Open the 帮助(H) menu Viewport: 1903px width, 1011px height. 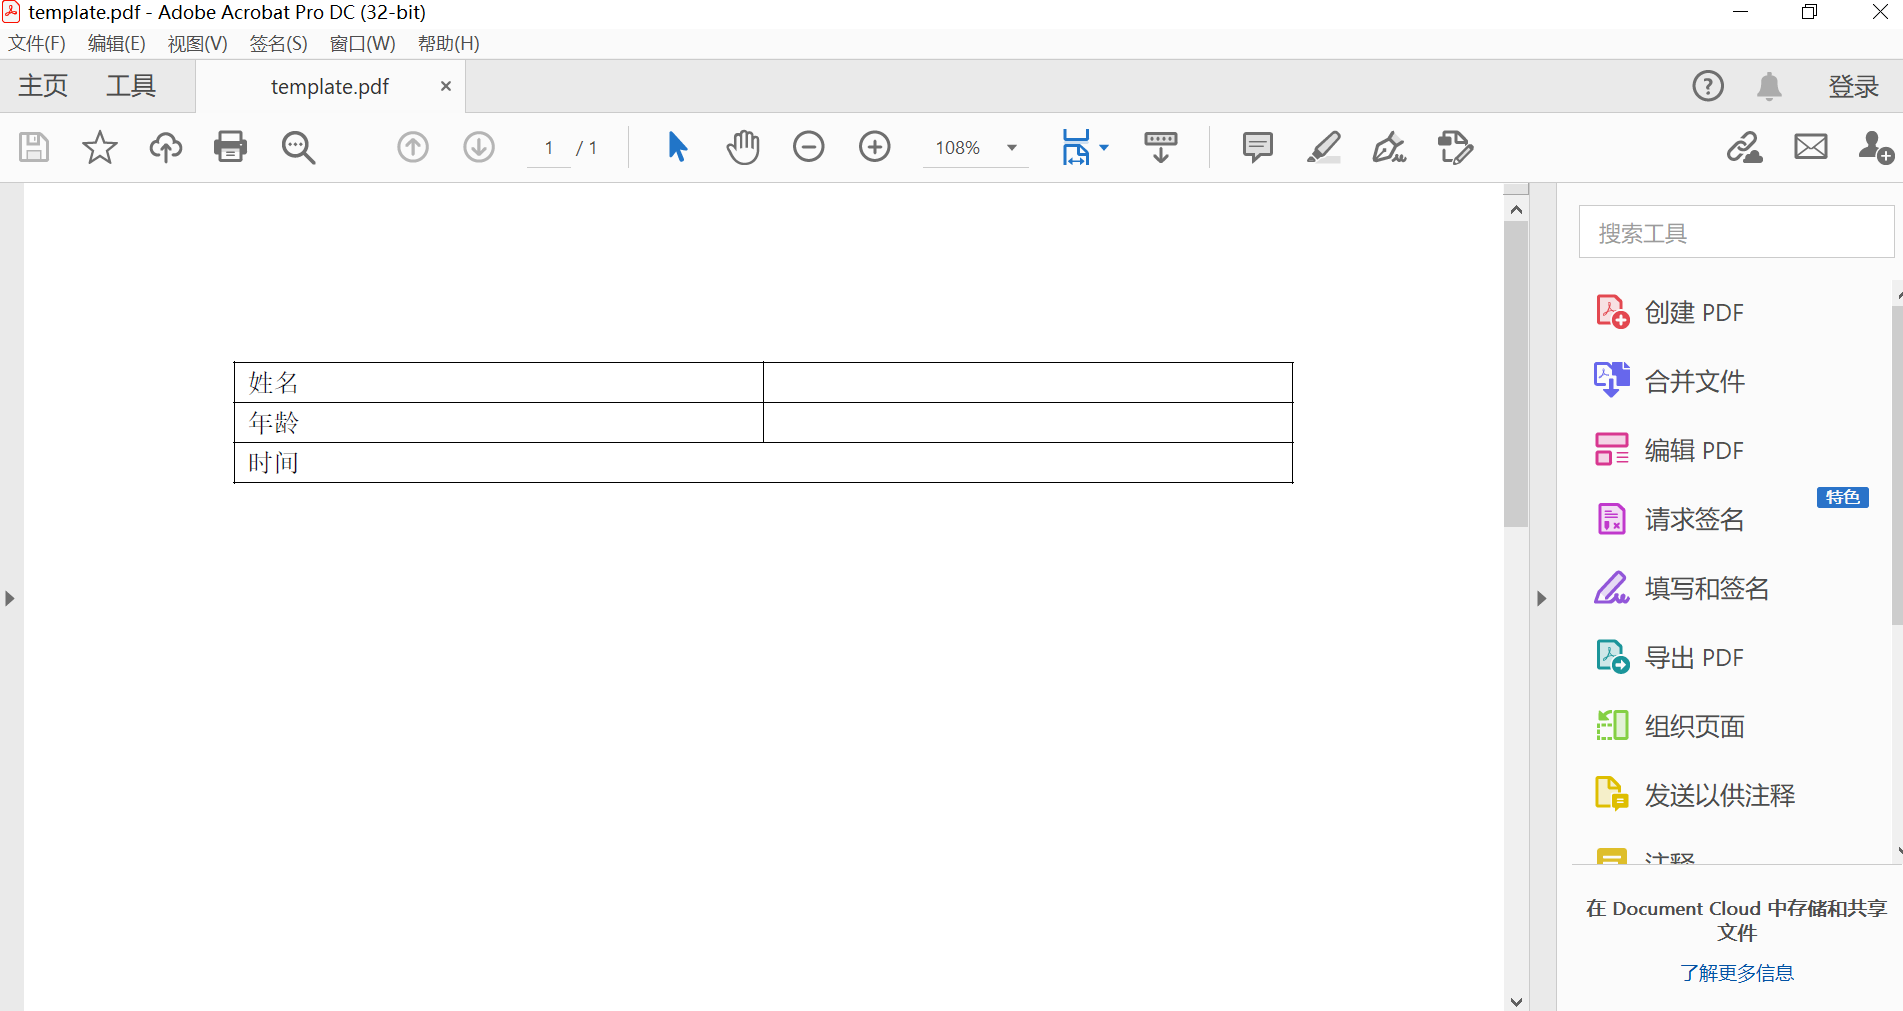448,44
